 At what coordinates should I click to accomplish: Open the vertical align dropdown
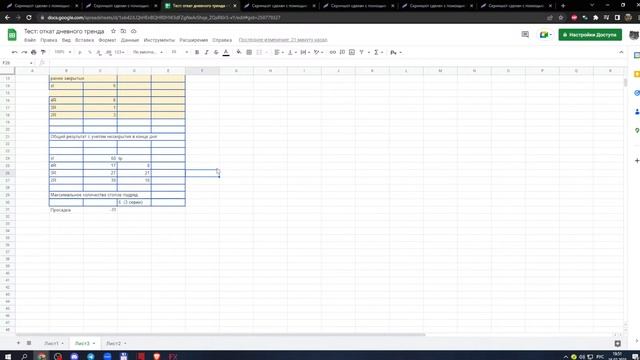click(x=292, y=52)
